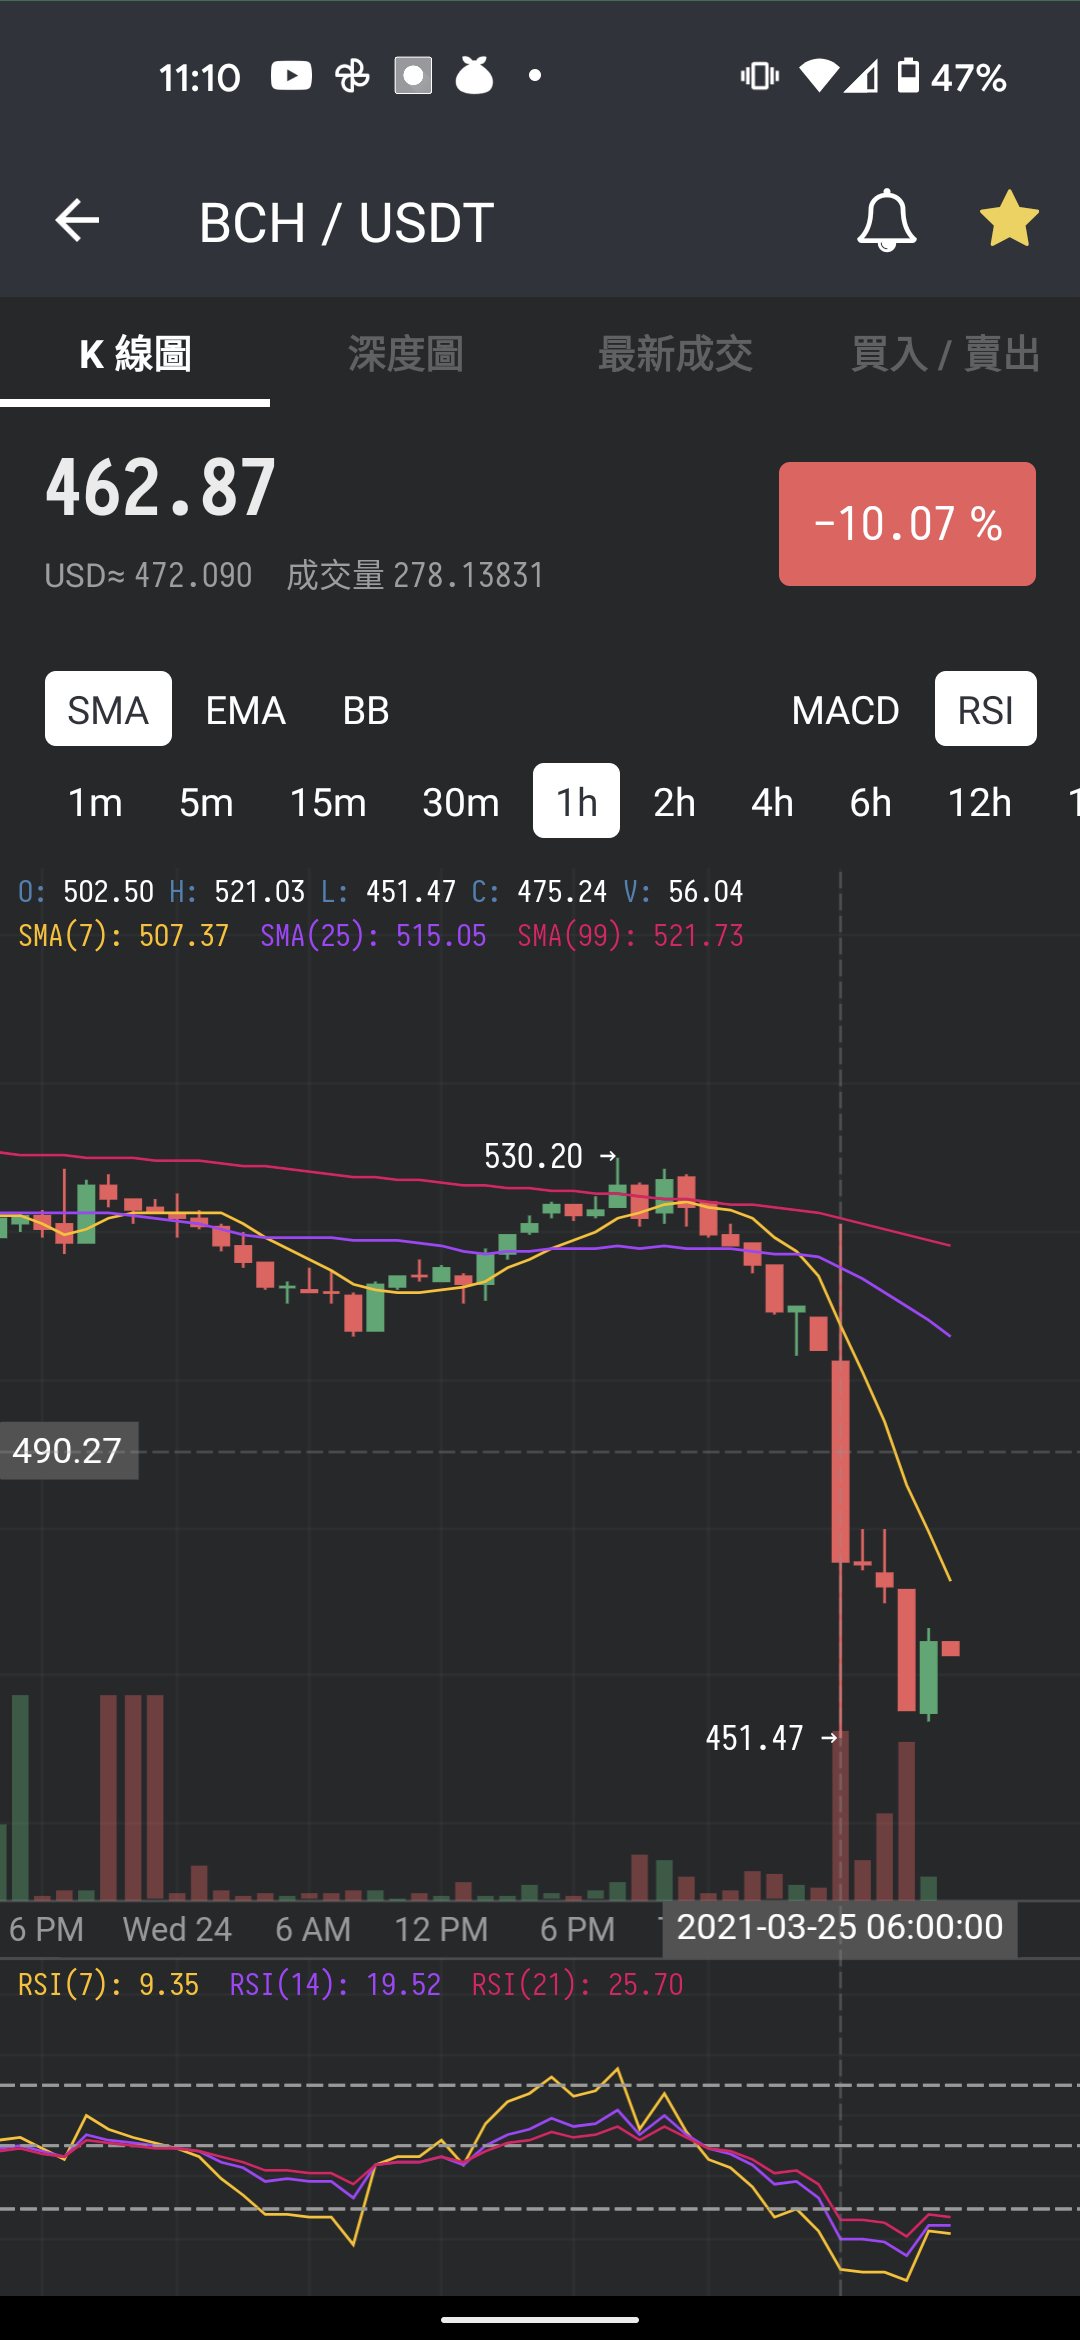This screenshot has width=1080, height=2340.
Task: Choose the 1m chart interval
Action: (x=95, y=801)
